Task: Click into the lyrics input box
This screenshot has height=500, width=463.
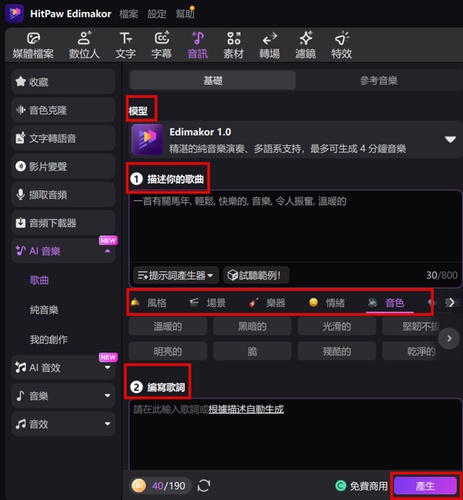Action: (295, 434)
